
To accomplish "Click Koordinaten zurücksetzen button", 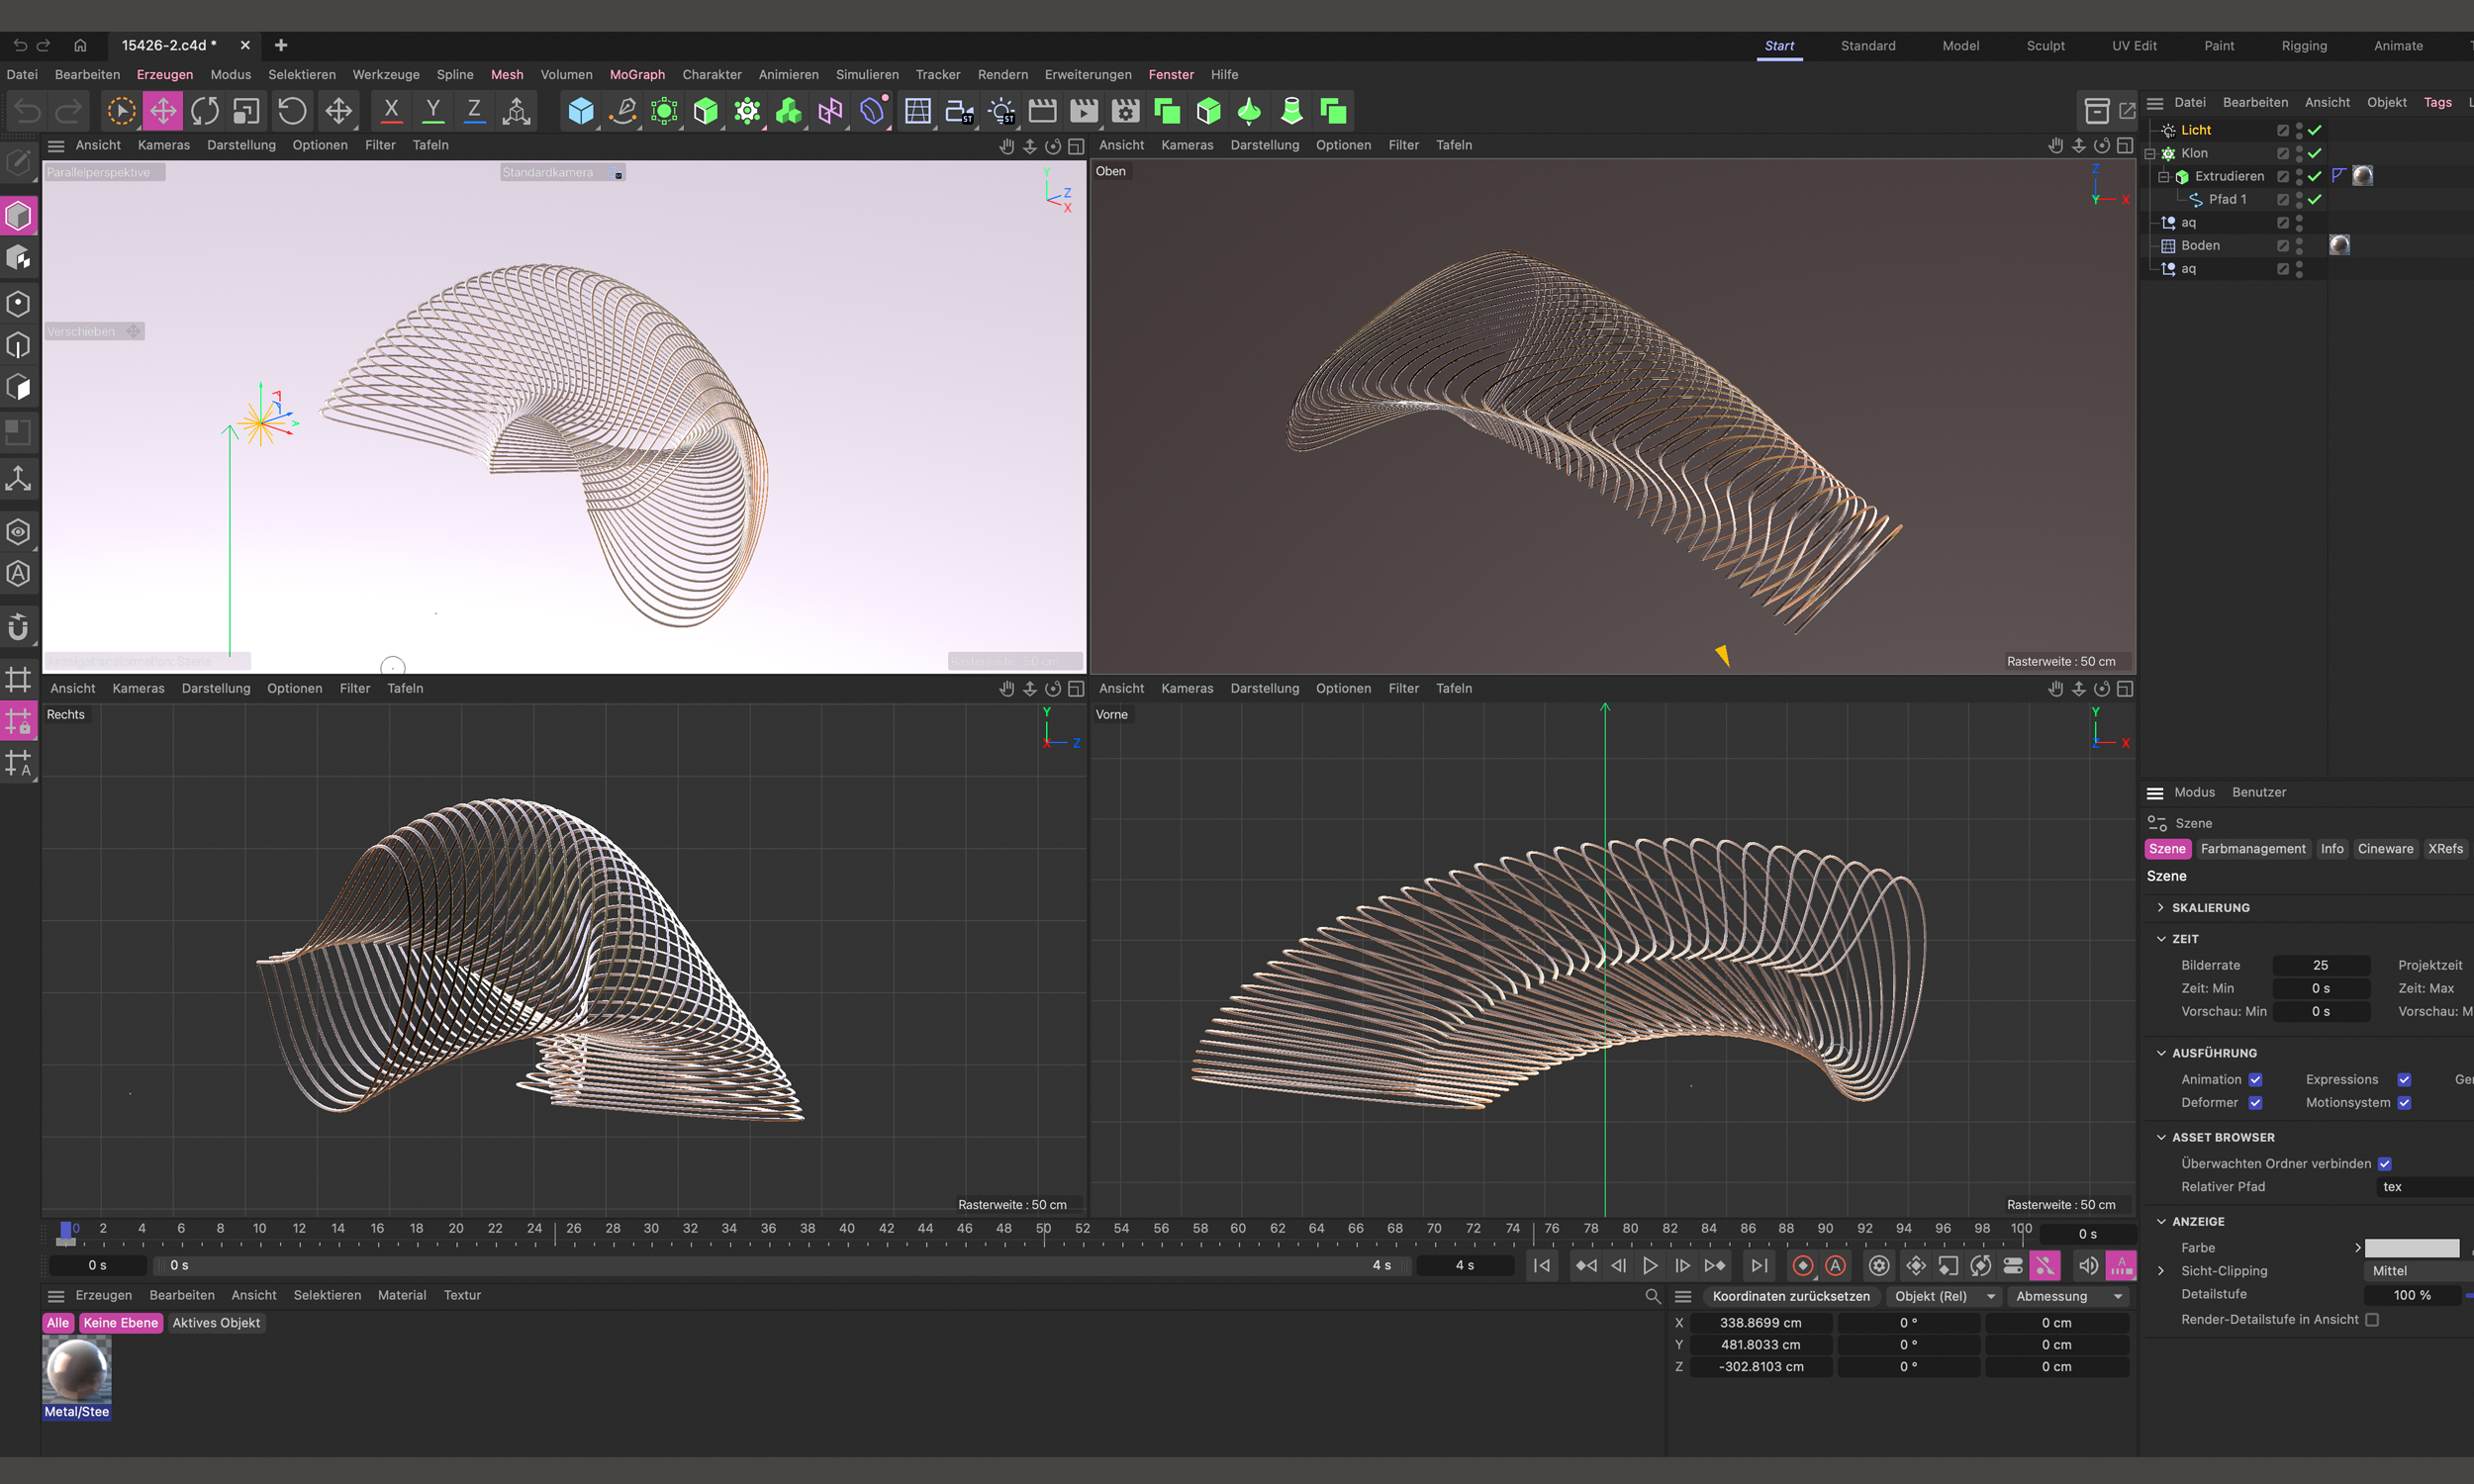I will (1790, 1296).
